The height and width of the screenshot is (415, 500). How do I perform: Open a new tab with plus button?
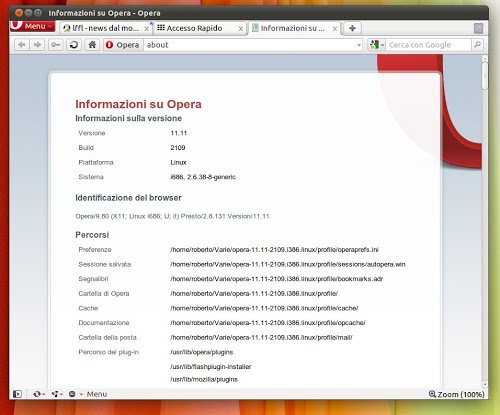click(x=352, y=28)
